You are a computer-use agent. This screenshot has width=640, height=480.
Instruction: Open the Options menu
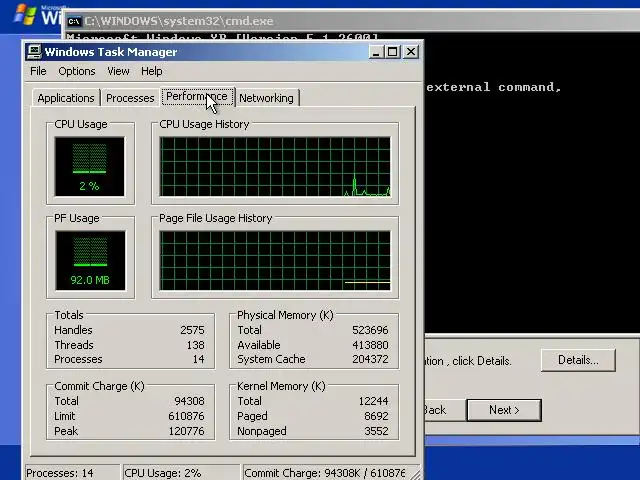(x=77, y=71)
